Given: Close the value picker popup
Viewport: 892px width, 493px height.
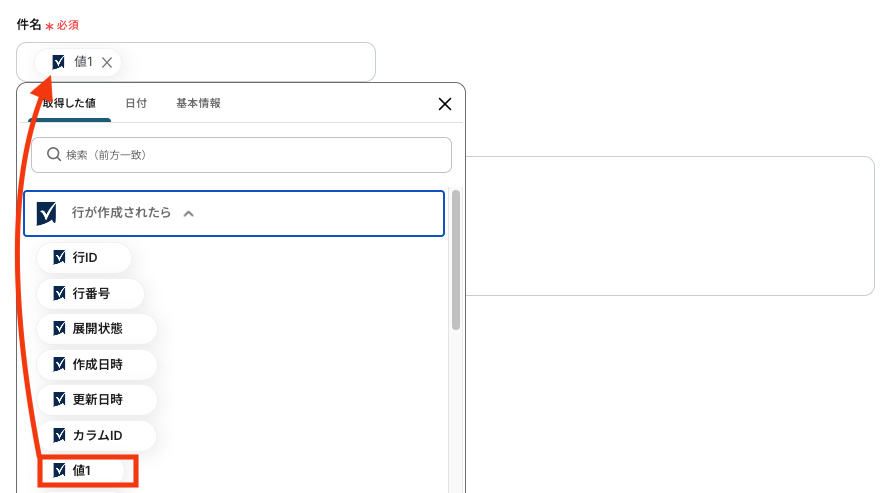Looking at the screenshot, I should click(445, 104).
